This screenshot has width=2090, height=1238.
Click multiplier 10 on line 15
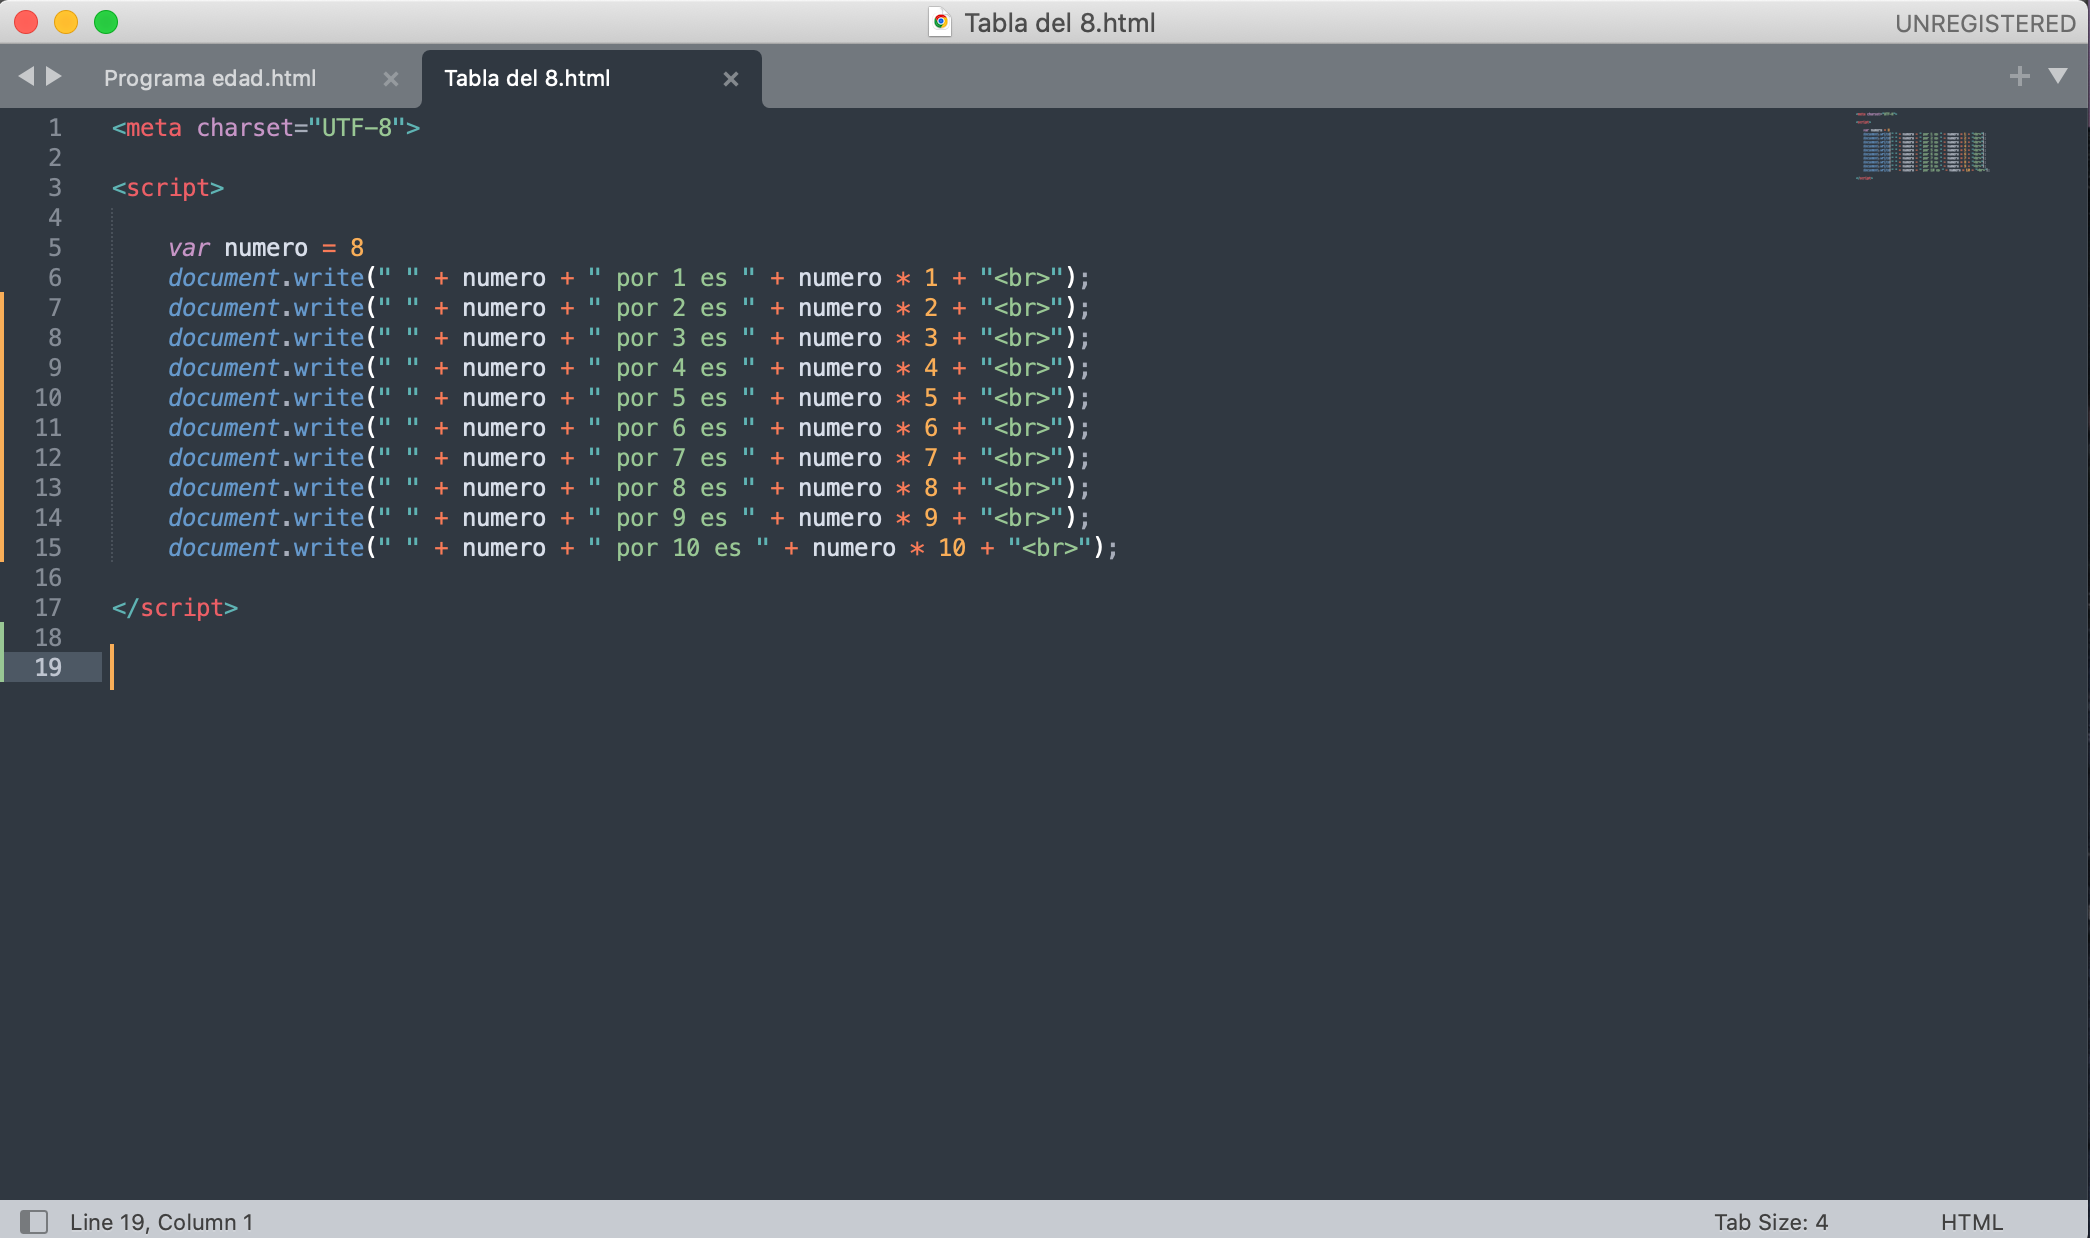coord(952,548)
